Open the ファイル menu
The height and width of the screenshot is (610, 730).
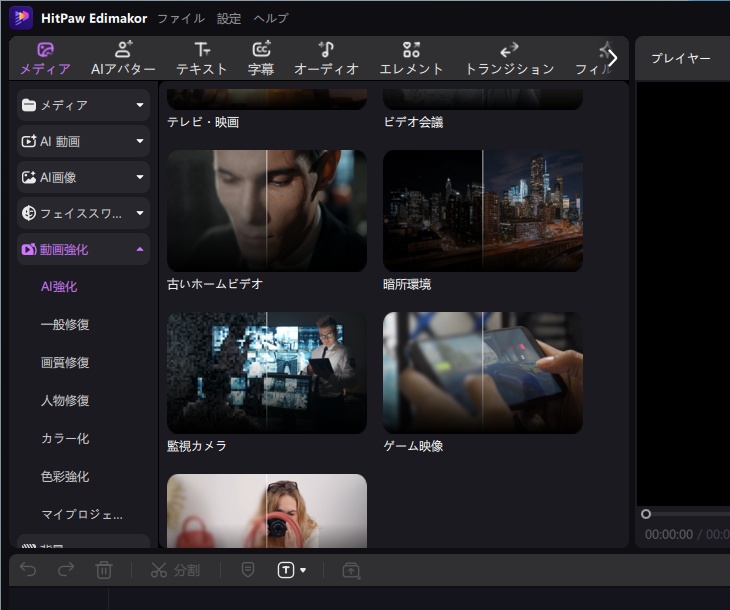tap(181, 19)
